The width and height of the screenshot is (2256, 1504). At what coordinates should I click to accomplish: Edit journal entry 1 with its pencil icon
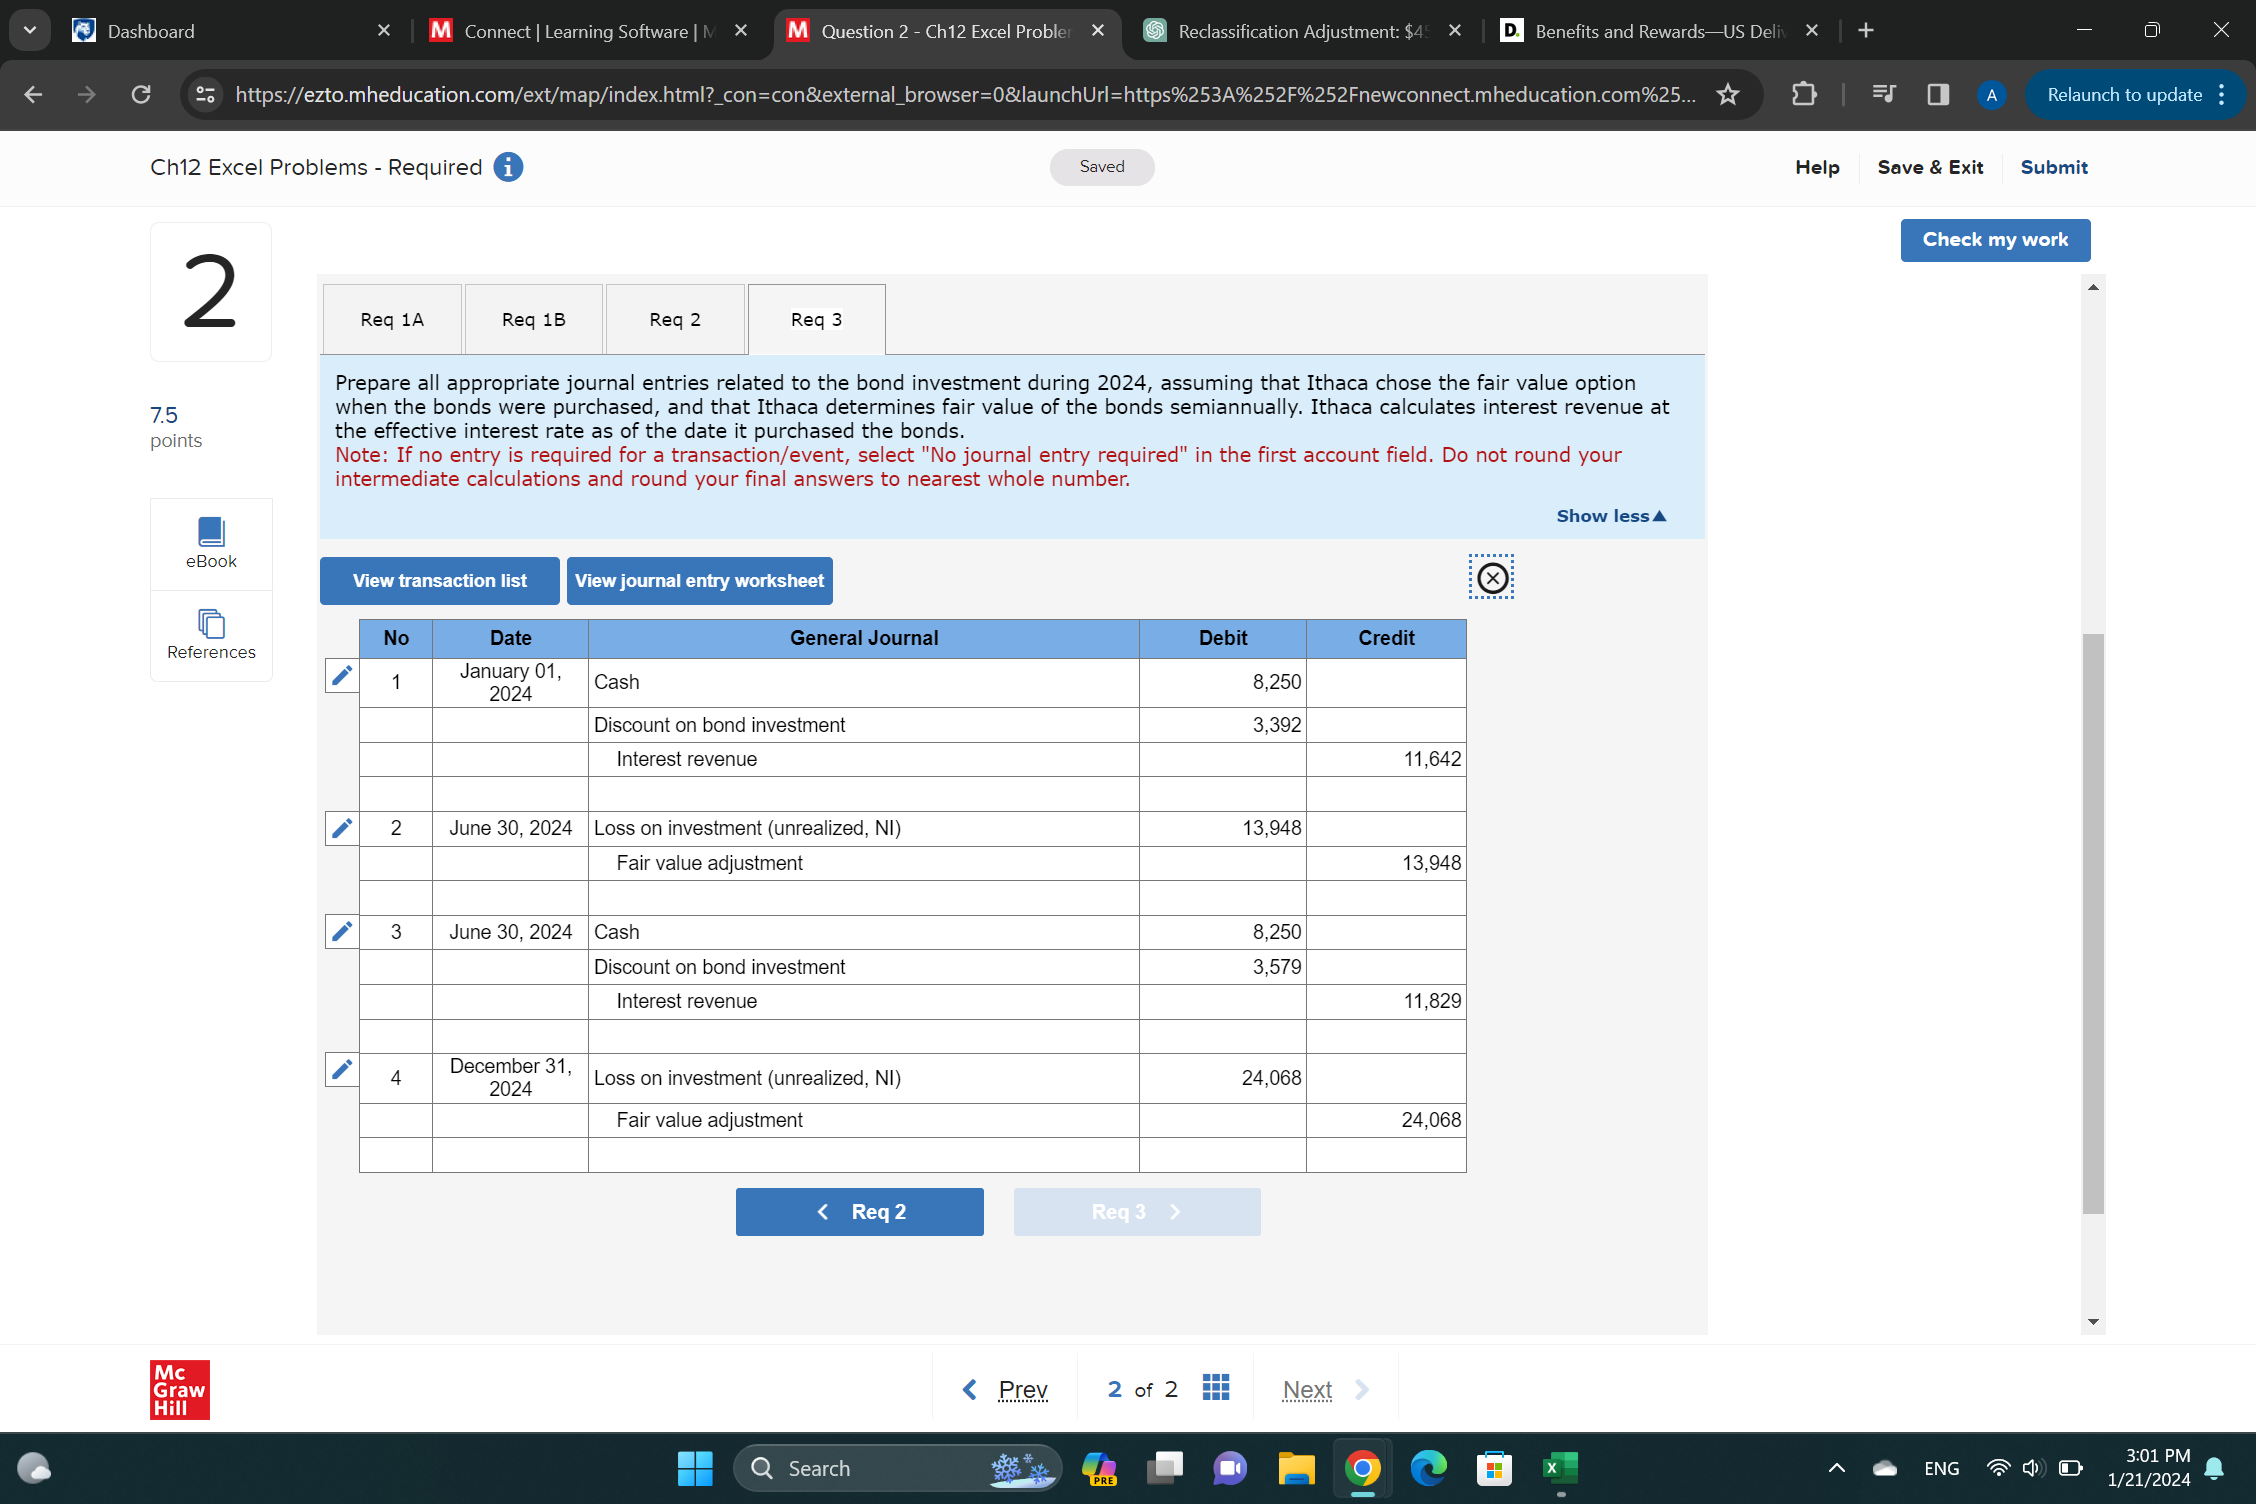pos(340,676)
